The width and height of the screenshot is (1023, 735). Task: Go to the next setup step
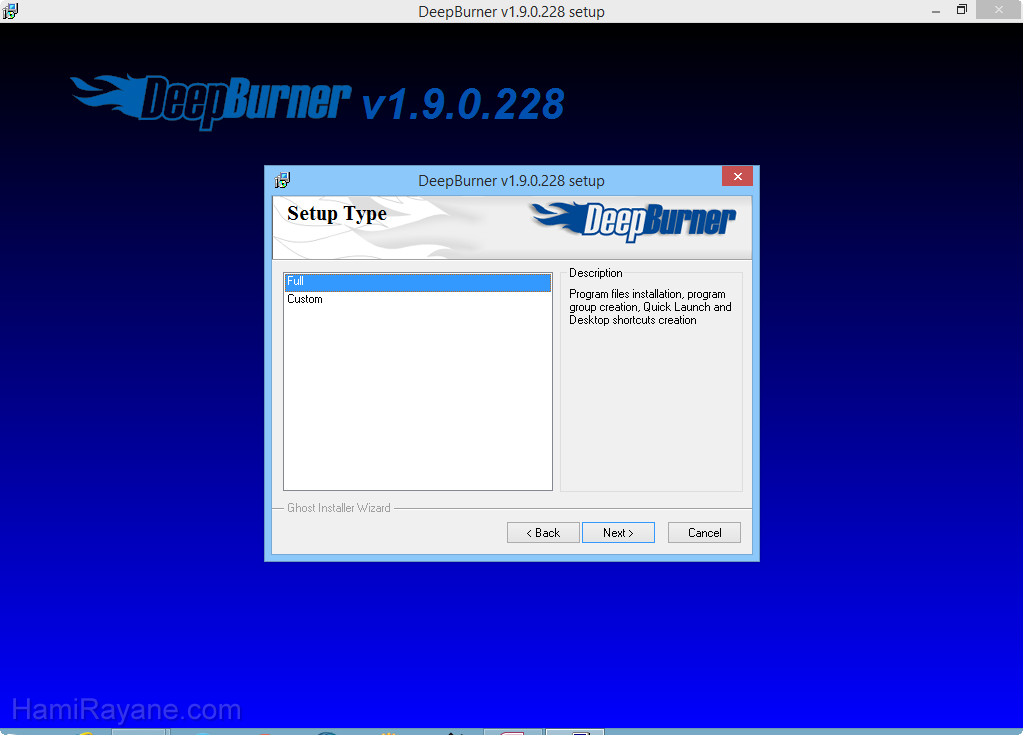pyautogui.click(x=618, y=533)
